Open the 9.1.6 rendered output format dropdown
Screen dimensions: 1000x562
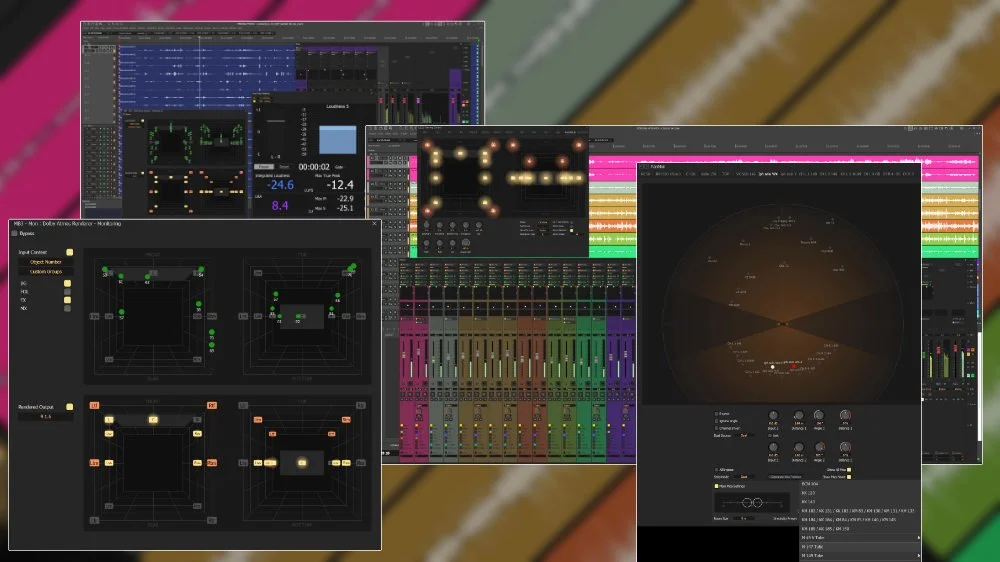(45, 417)
